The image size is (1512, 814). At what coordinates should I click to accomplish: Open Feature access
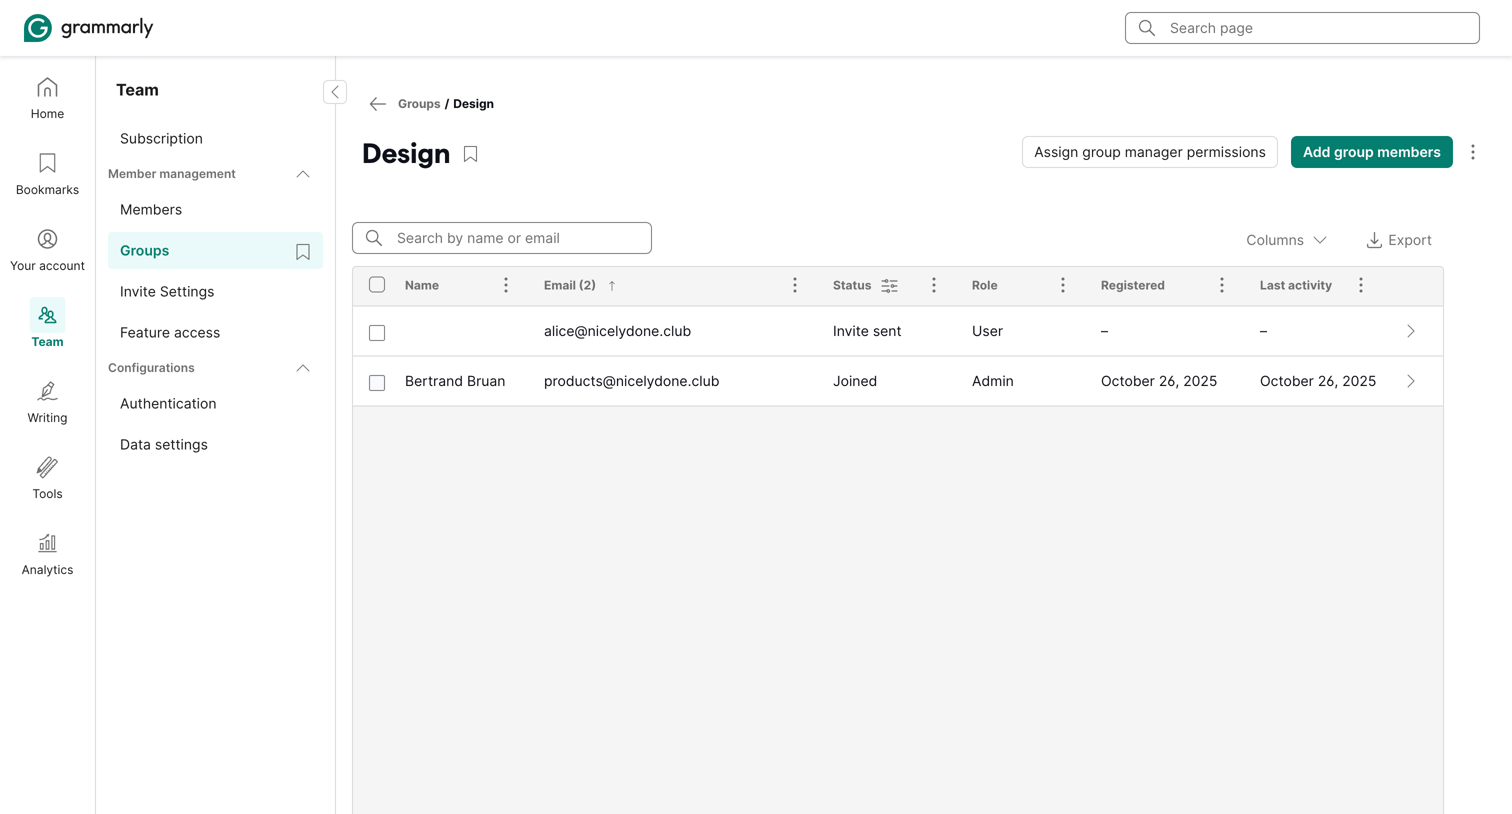(170, 333)
